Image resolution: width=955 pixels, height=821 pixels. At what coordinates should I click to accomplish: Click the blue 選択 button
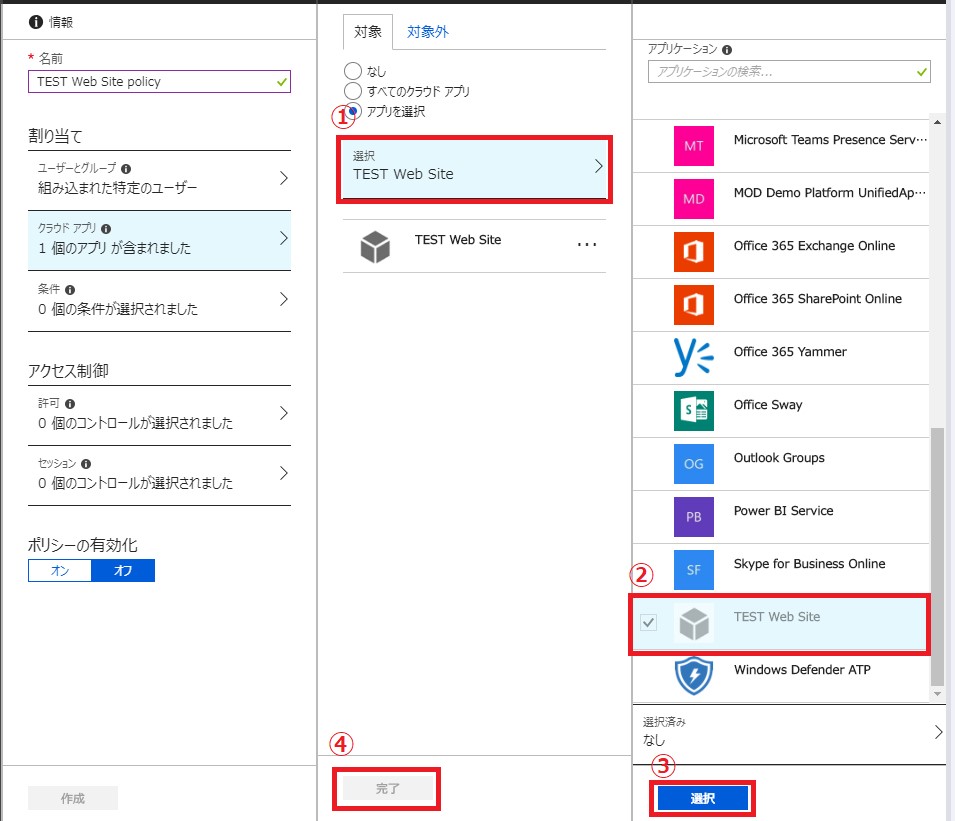coord(703,798)
